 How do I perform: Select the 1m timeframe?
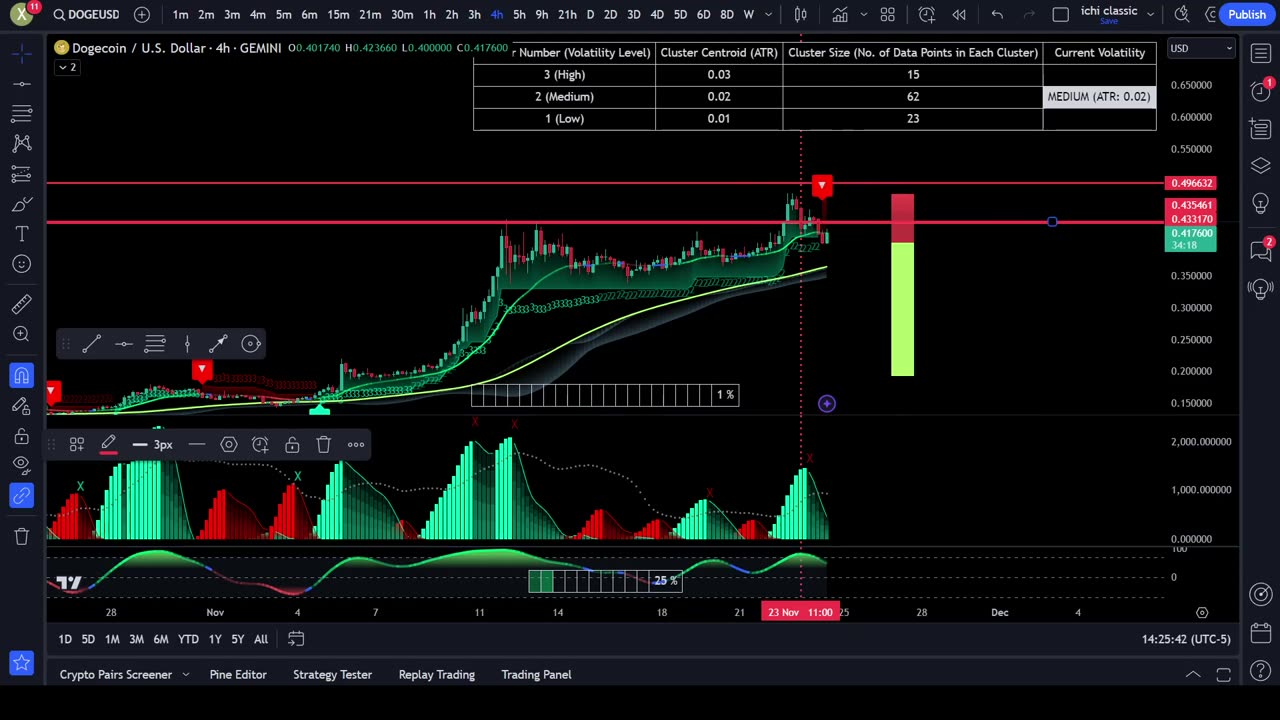click(180, 14)
